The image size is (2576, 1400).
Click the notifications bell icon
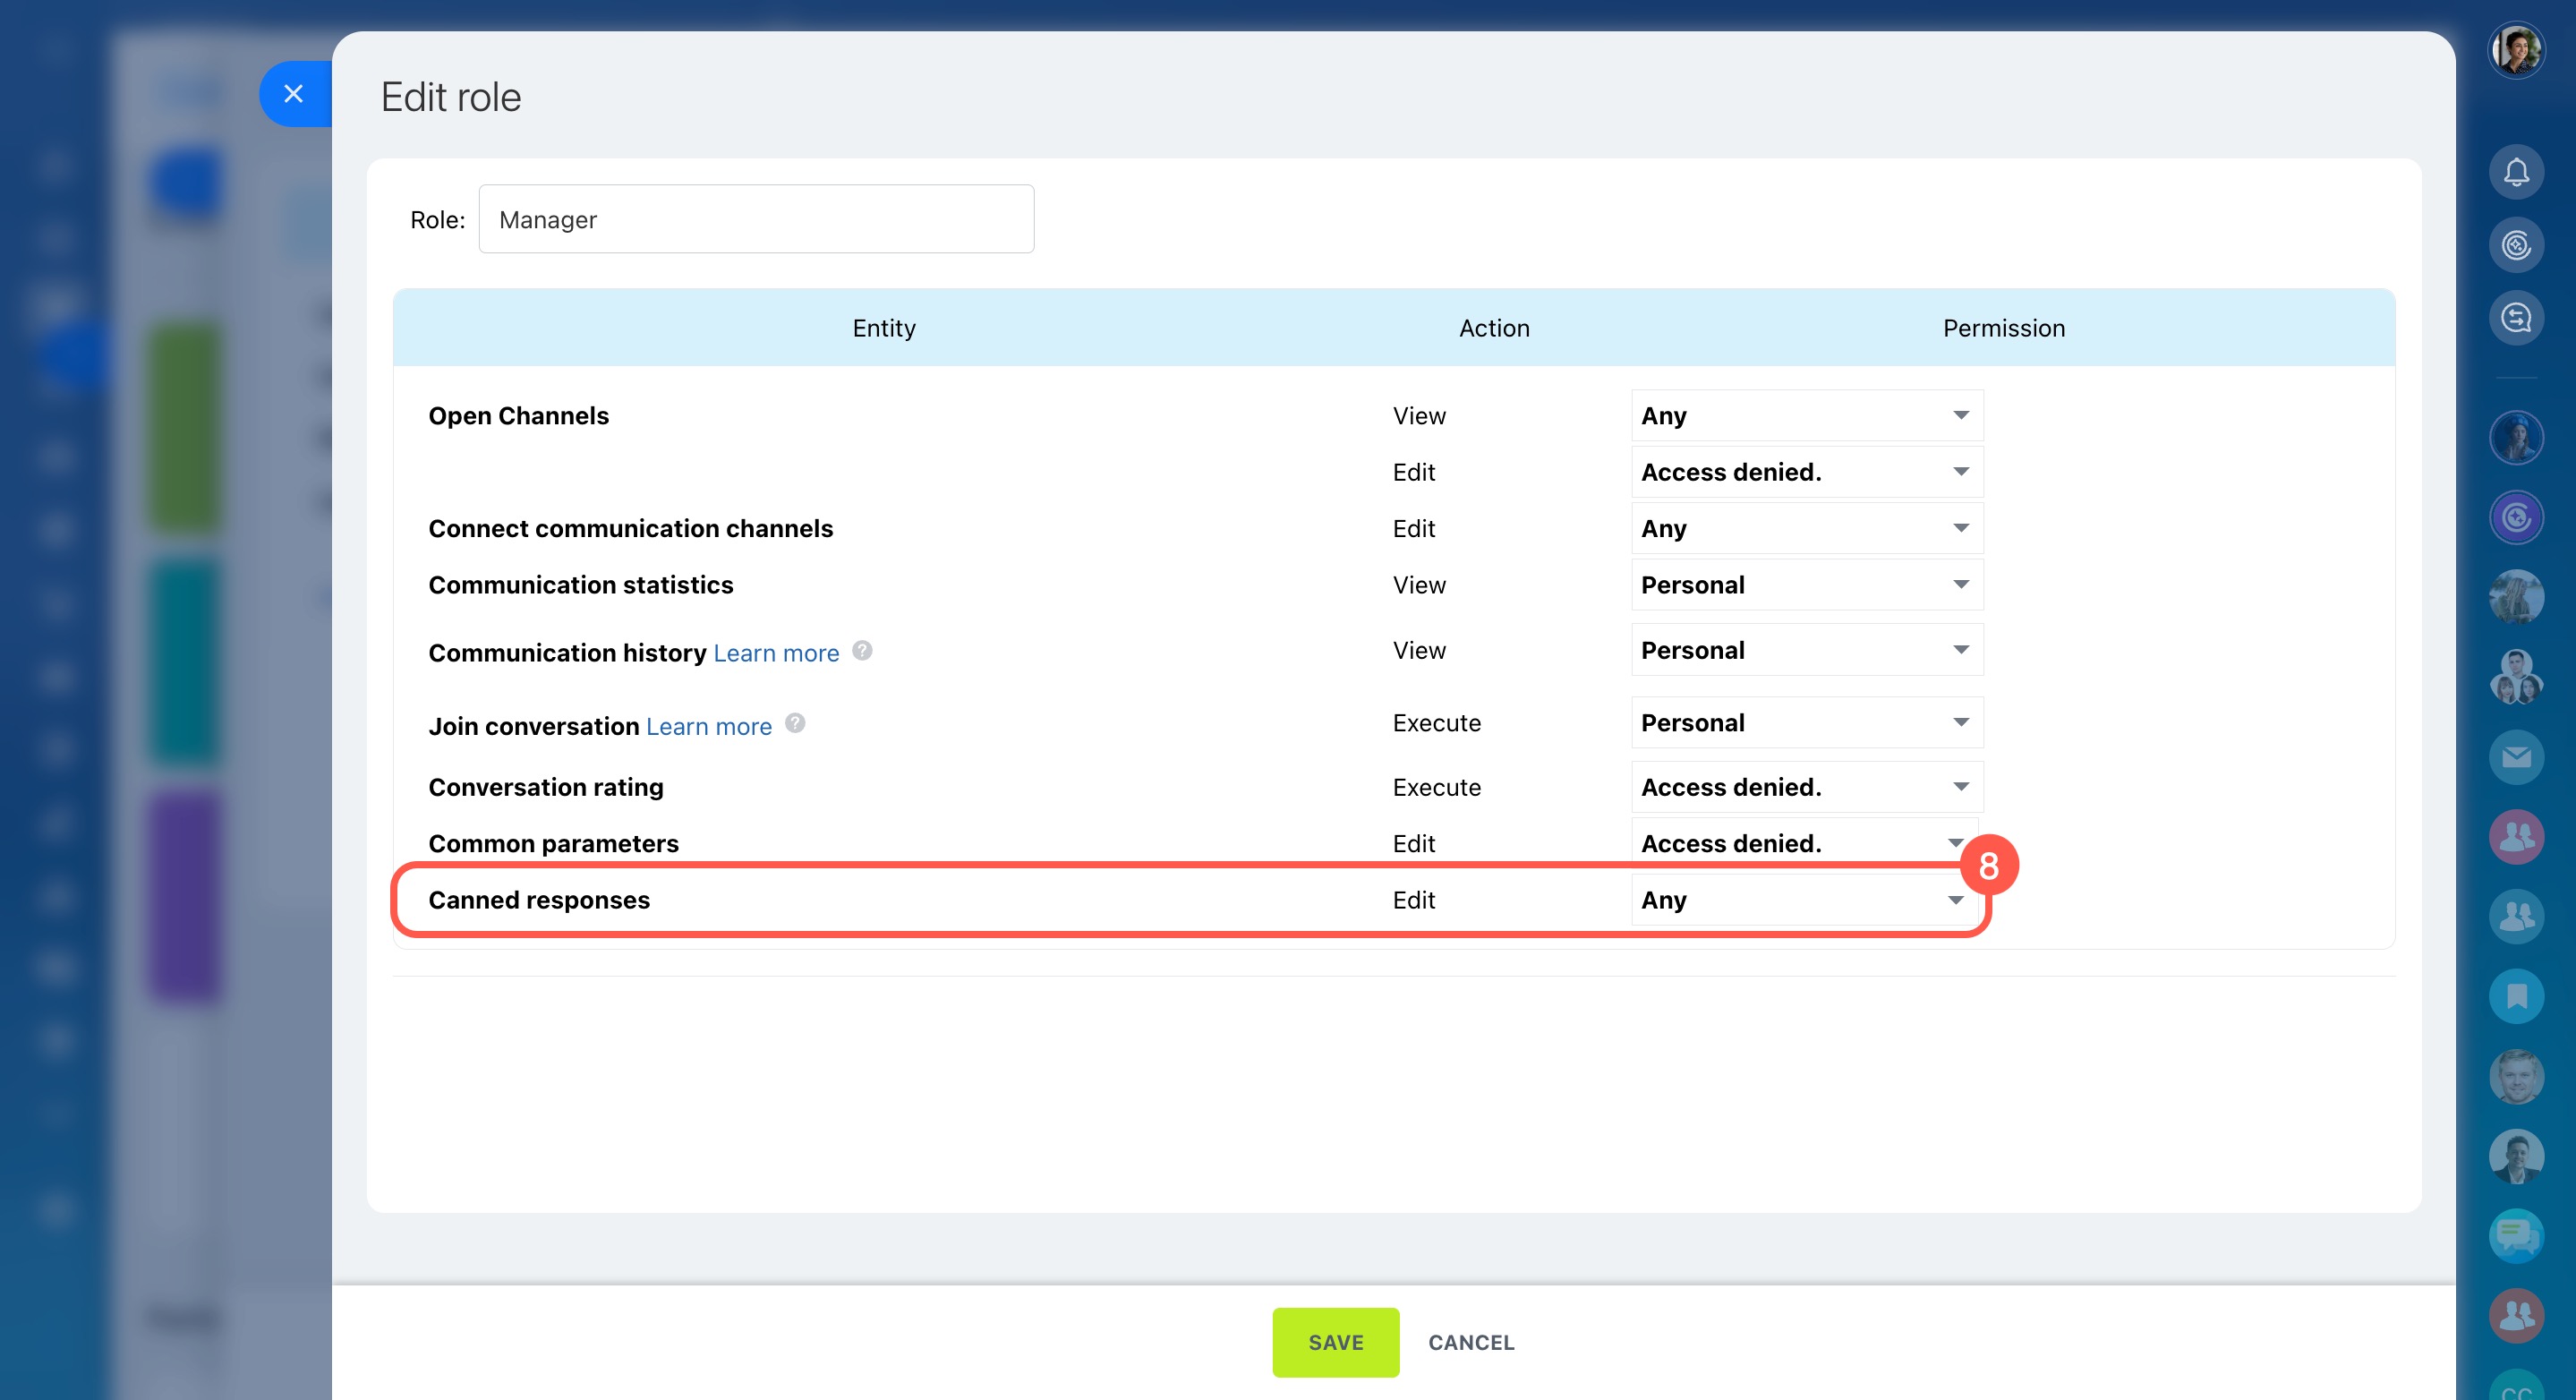click(x=2515, y=173)
